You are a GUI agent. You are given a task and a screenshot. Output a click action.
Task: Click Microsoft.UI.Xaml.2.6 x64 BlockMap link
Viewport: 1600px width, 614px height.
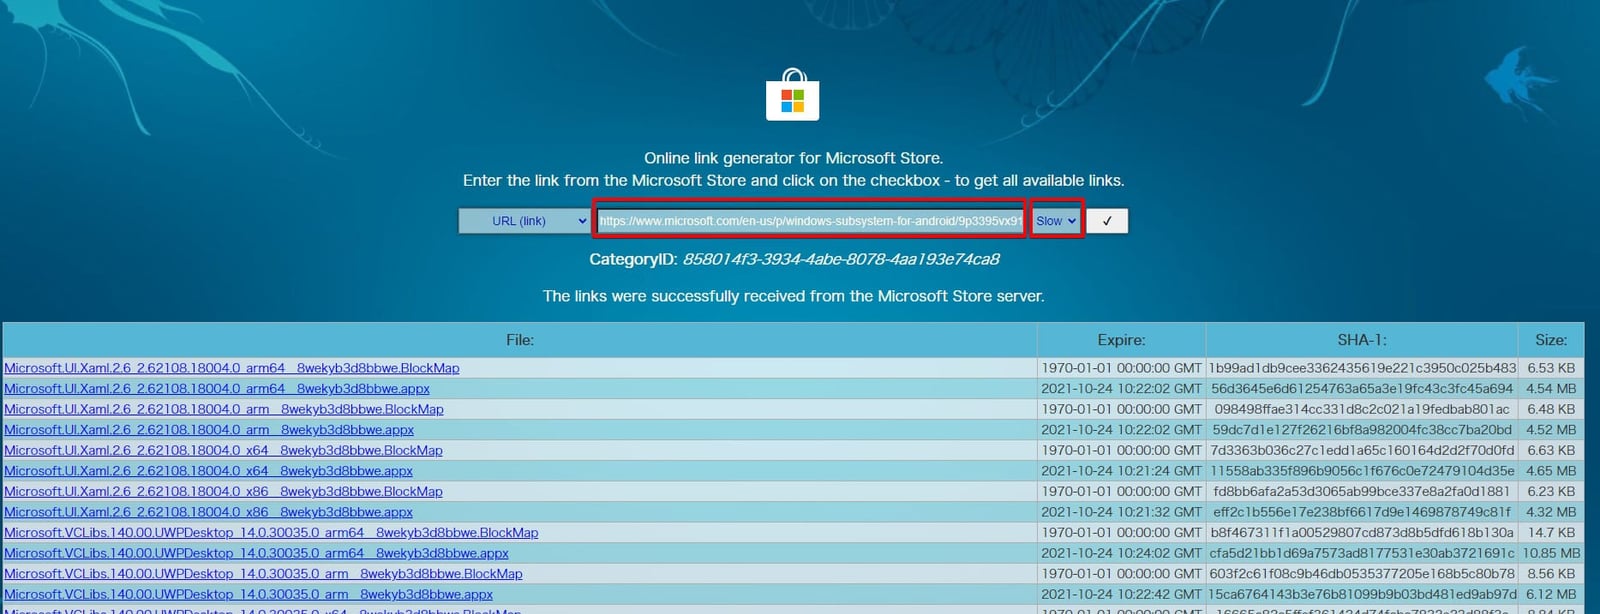point(223,451)
